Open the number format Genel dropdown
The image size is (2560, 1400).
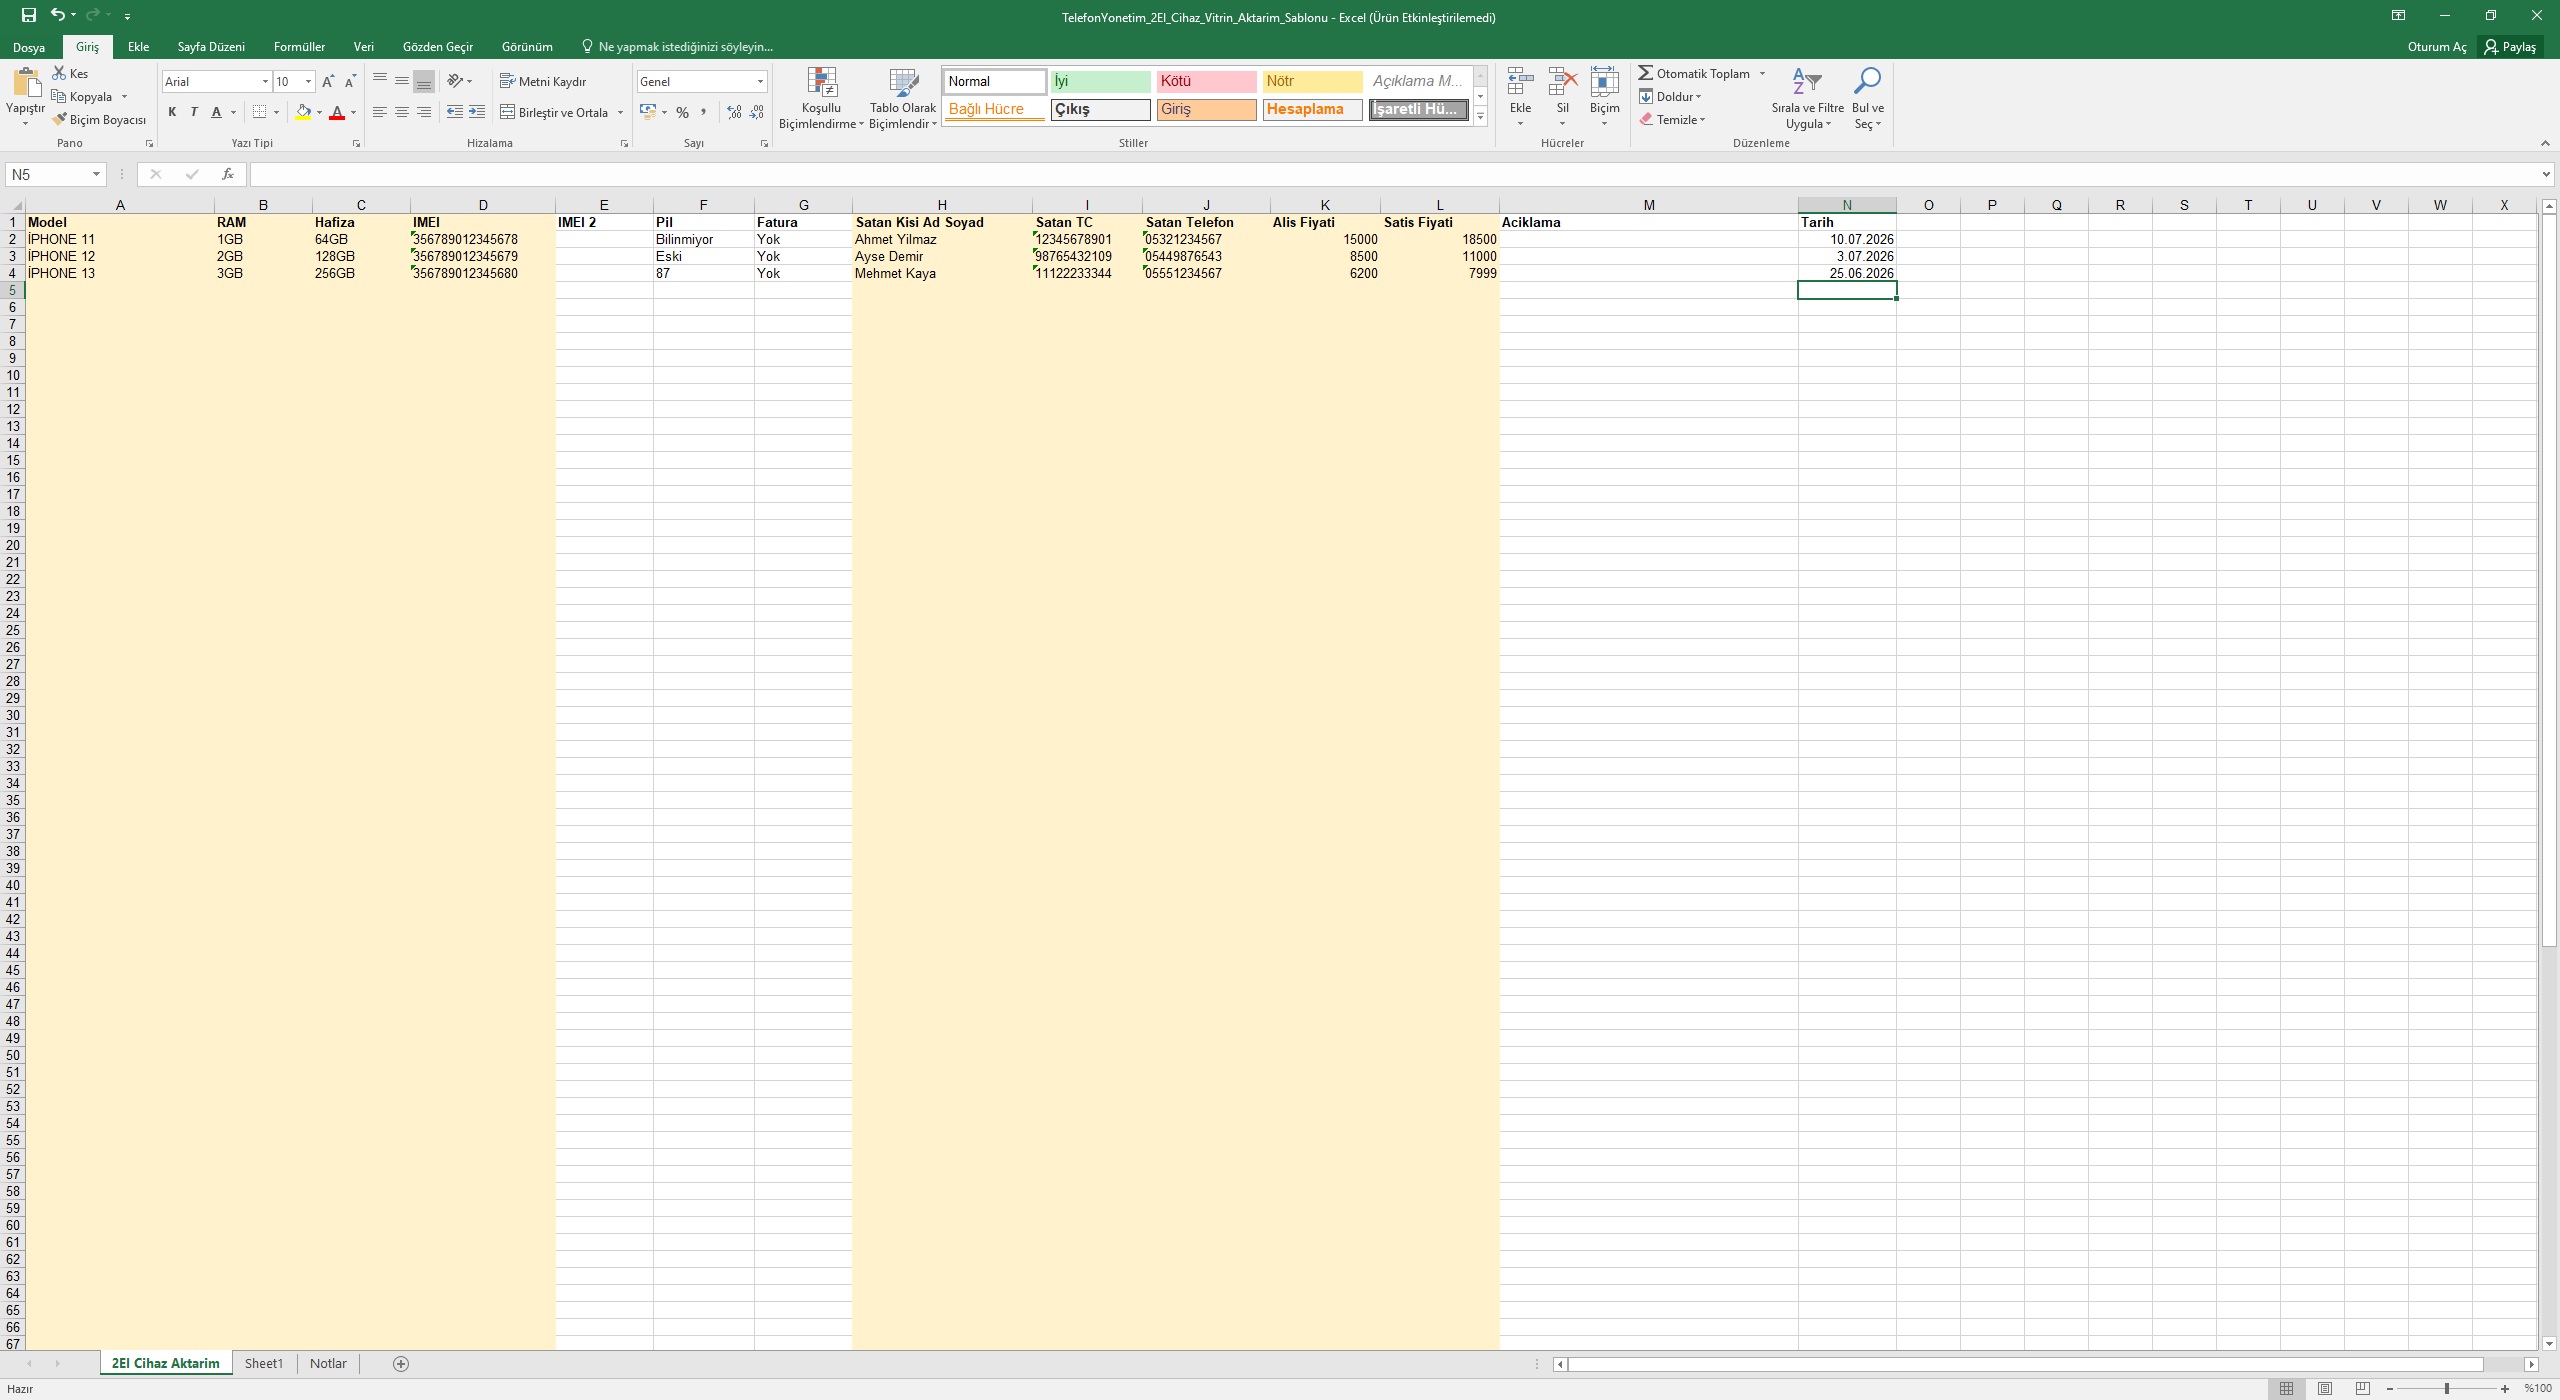click(x=760, y=82)
